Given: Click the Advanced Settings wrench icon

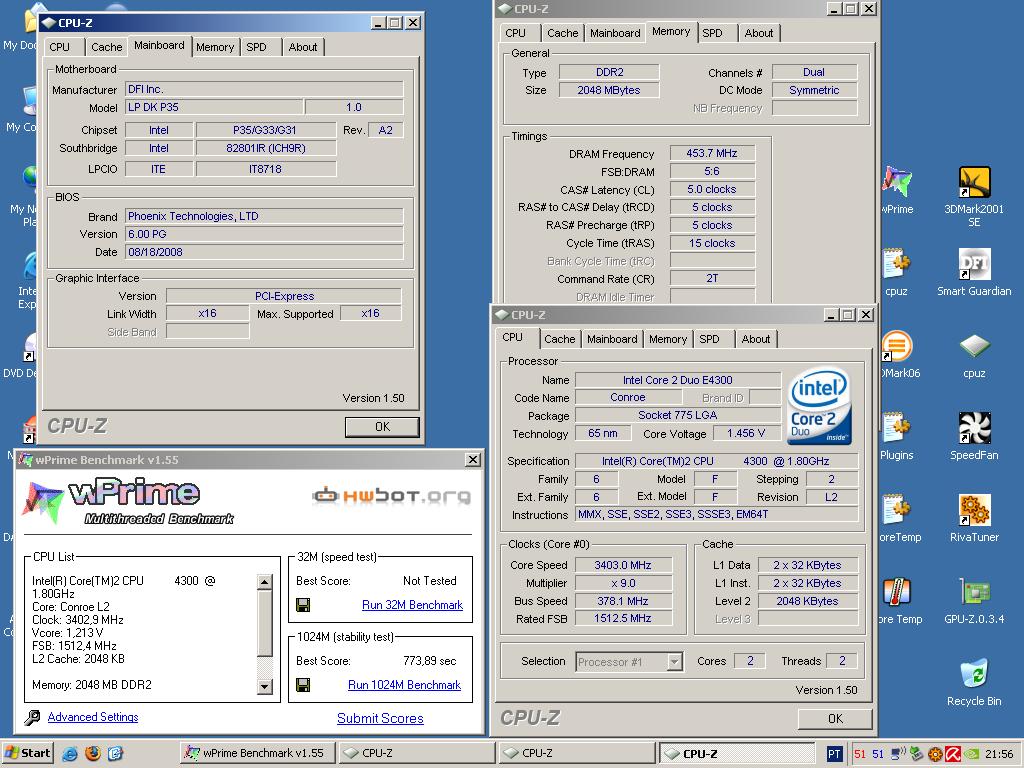Looking at the screenshot, I should click(32, 717).
